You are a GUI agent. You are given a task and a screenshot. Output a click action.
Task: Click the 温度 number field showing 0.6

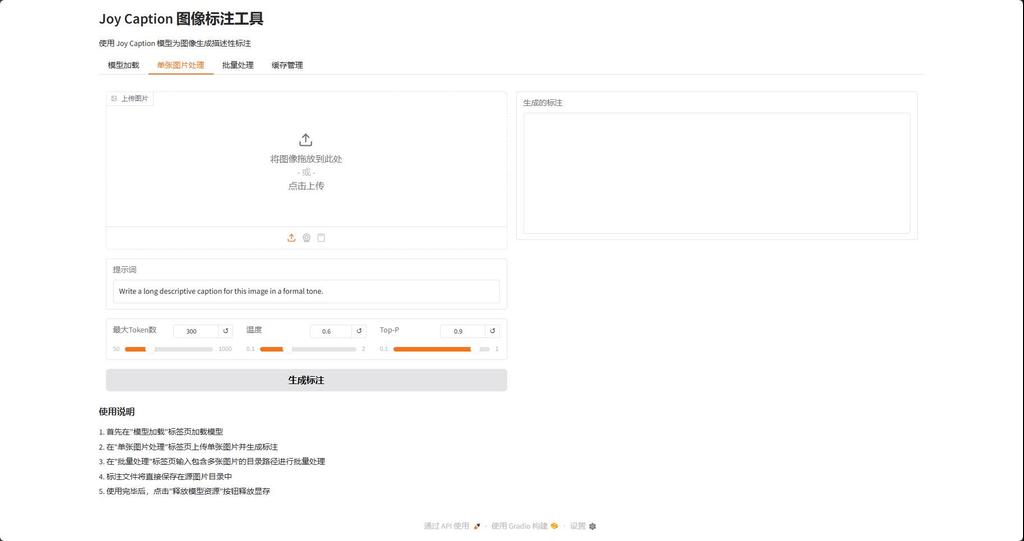coord(330,331)
